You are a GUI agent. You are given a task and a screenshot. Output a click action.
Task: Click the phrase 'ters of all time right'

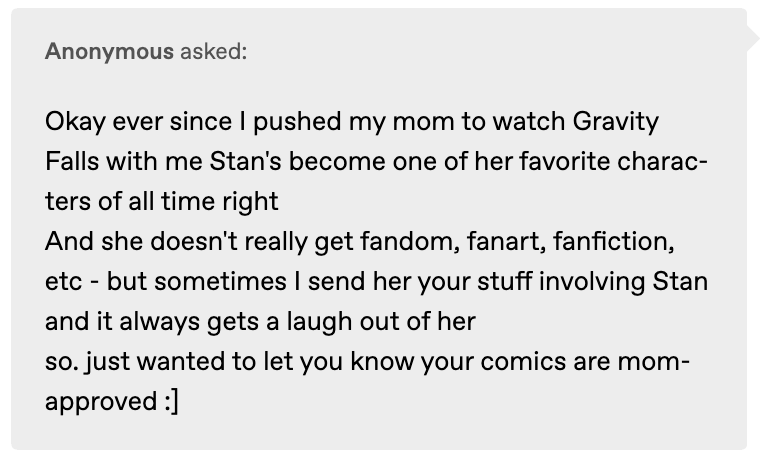(x=161, y=201)
